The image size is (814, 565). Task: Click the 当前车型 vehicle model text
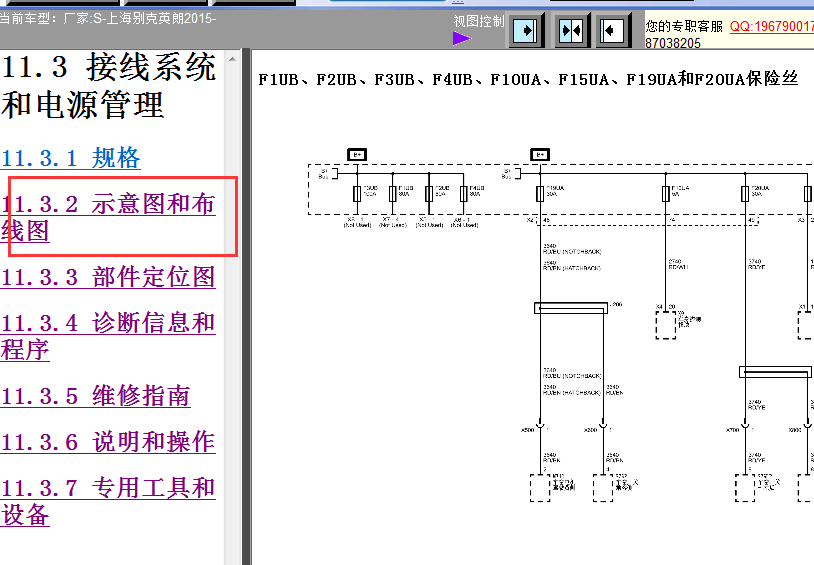[108, 19]
